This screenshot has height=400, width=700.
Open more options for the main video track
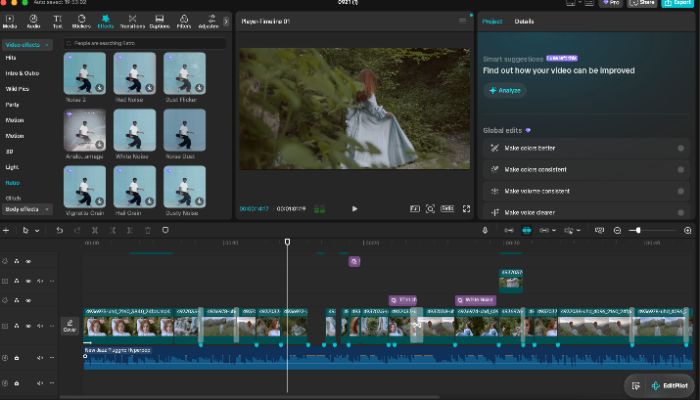pyautogui.click(x=52, y=326)
